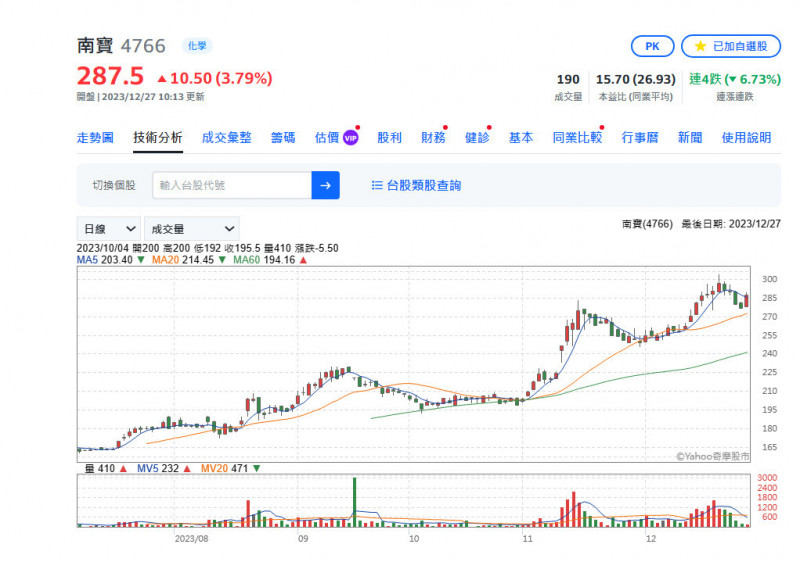This screenshot has width=800, height=562.
Task: Click the 11 month axis label
Action: point(528,539)
